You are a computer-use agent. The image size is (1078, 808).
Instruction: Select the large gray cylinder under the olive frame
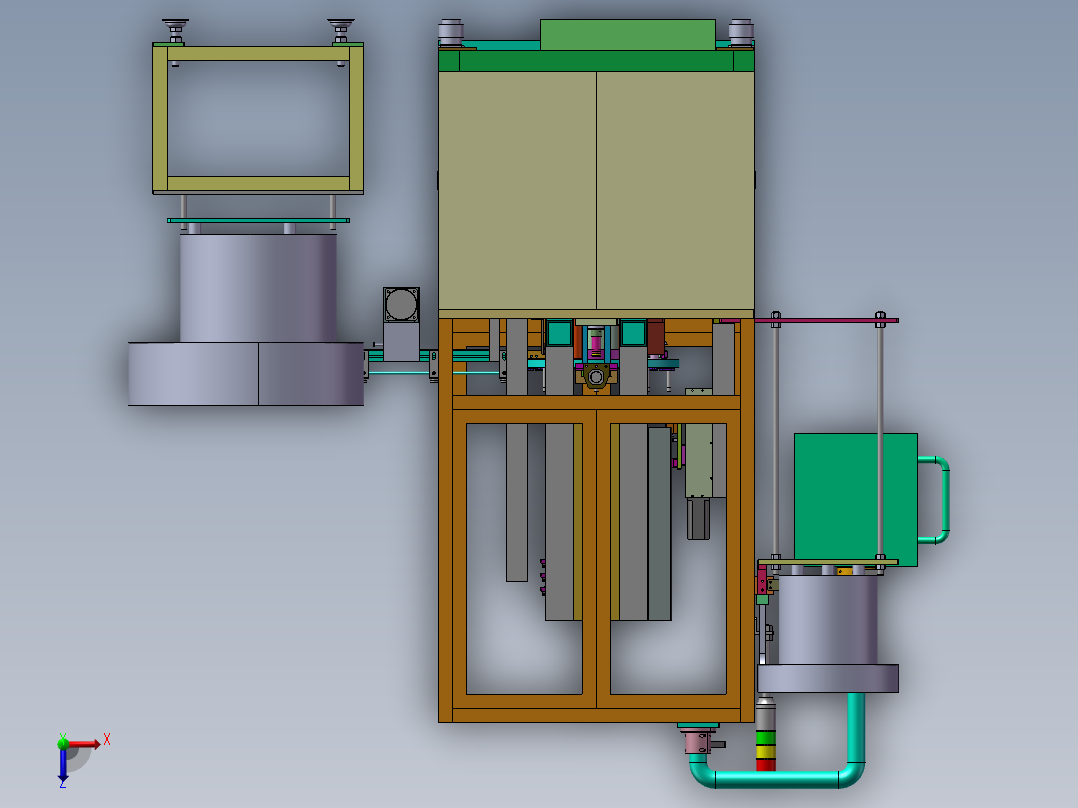258,288
